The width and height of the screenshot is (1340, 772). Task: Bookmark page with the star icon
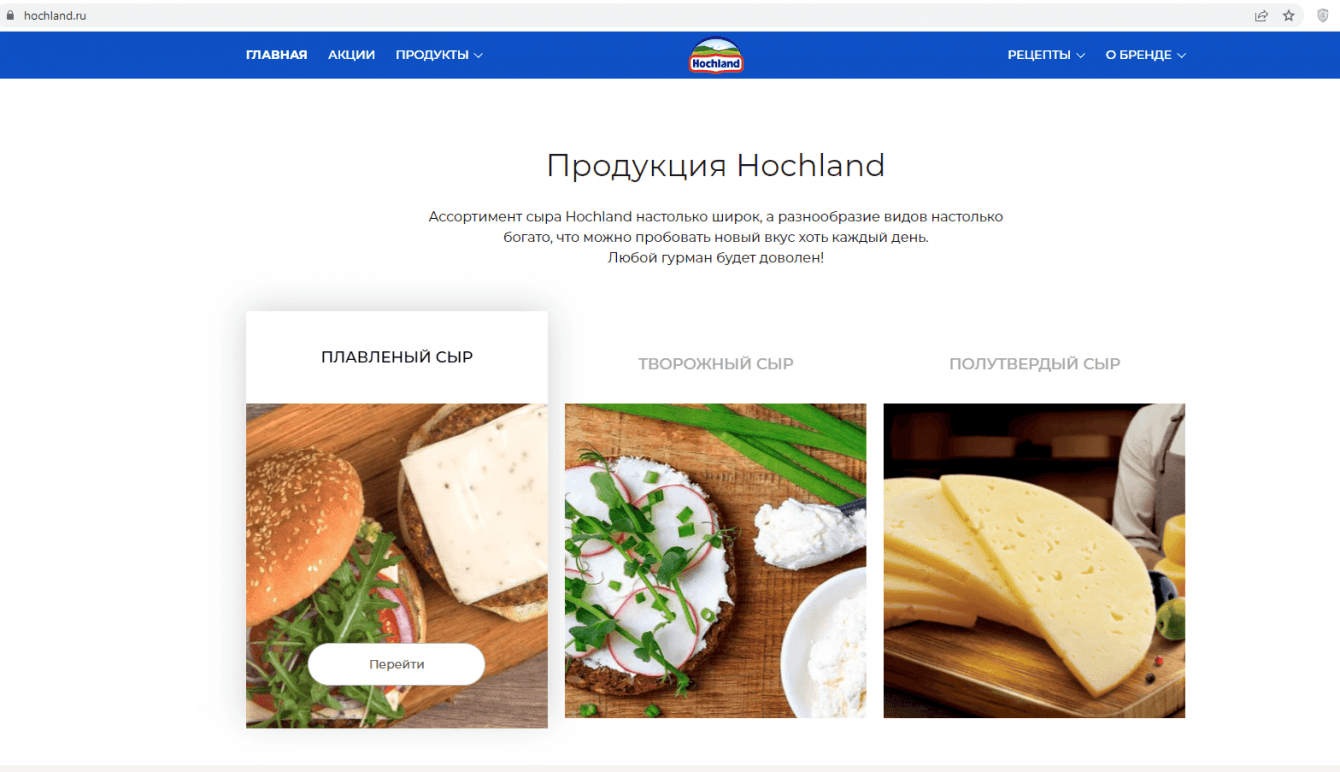pyautogui.click(x=1289, y=16)
